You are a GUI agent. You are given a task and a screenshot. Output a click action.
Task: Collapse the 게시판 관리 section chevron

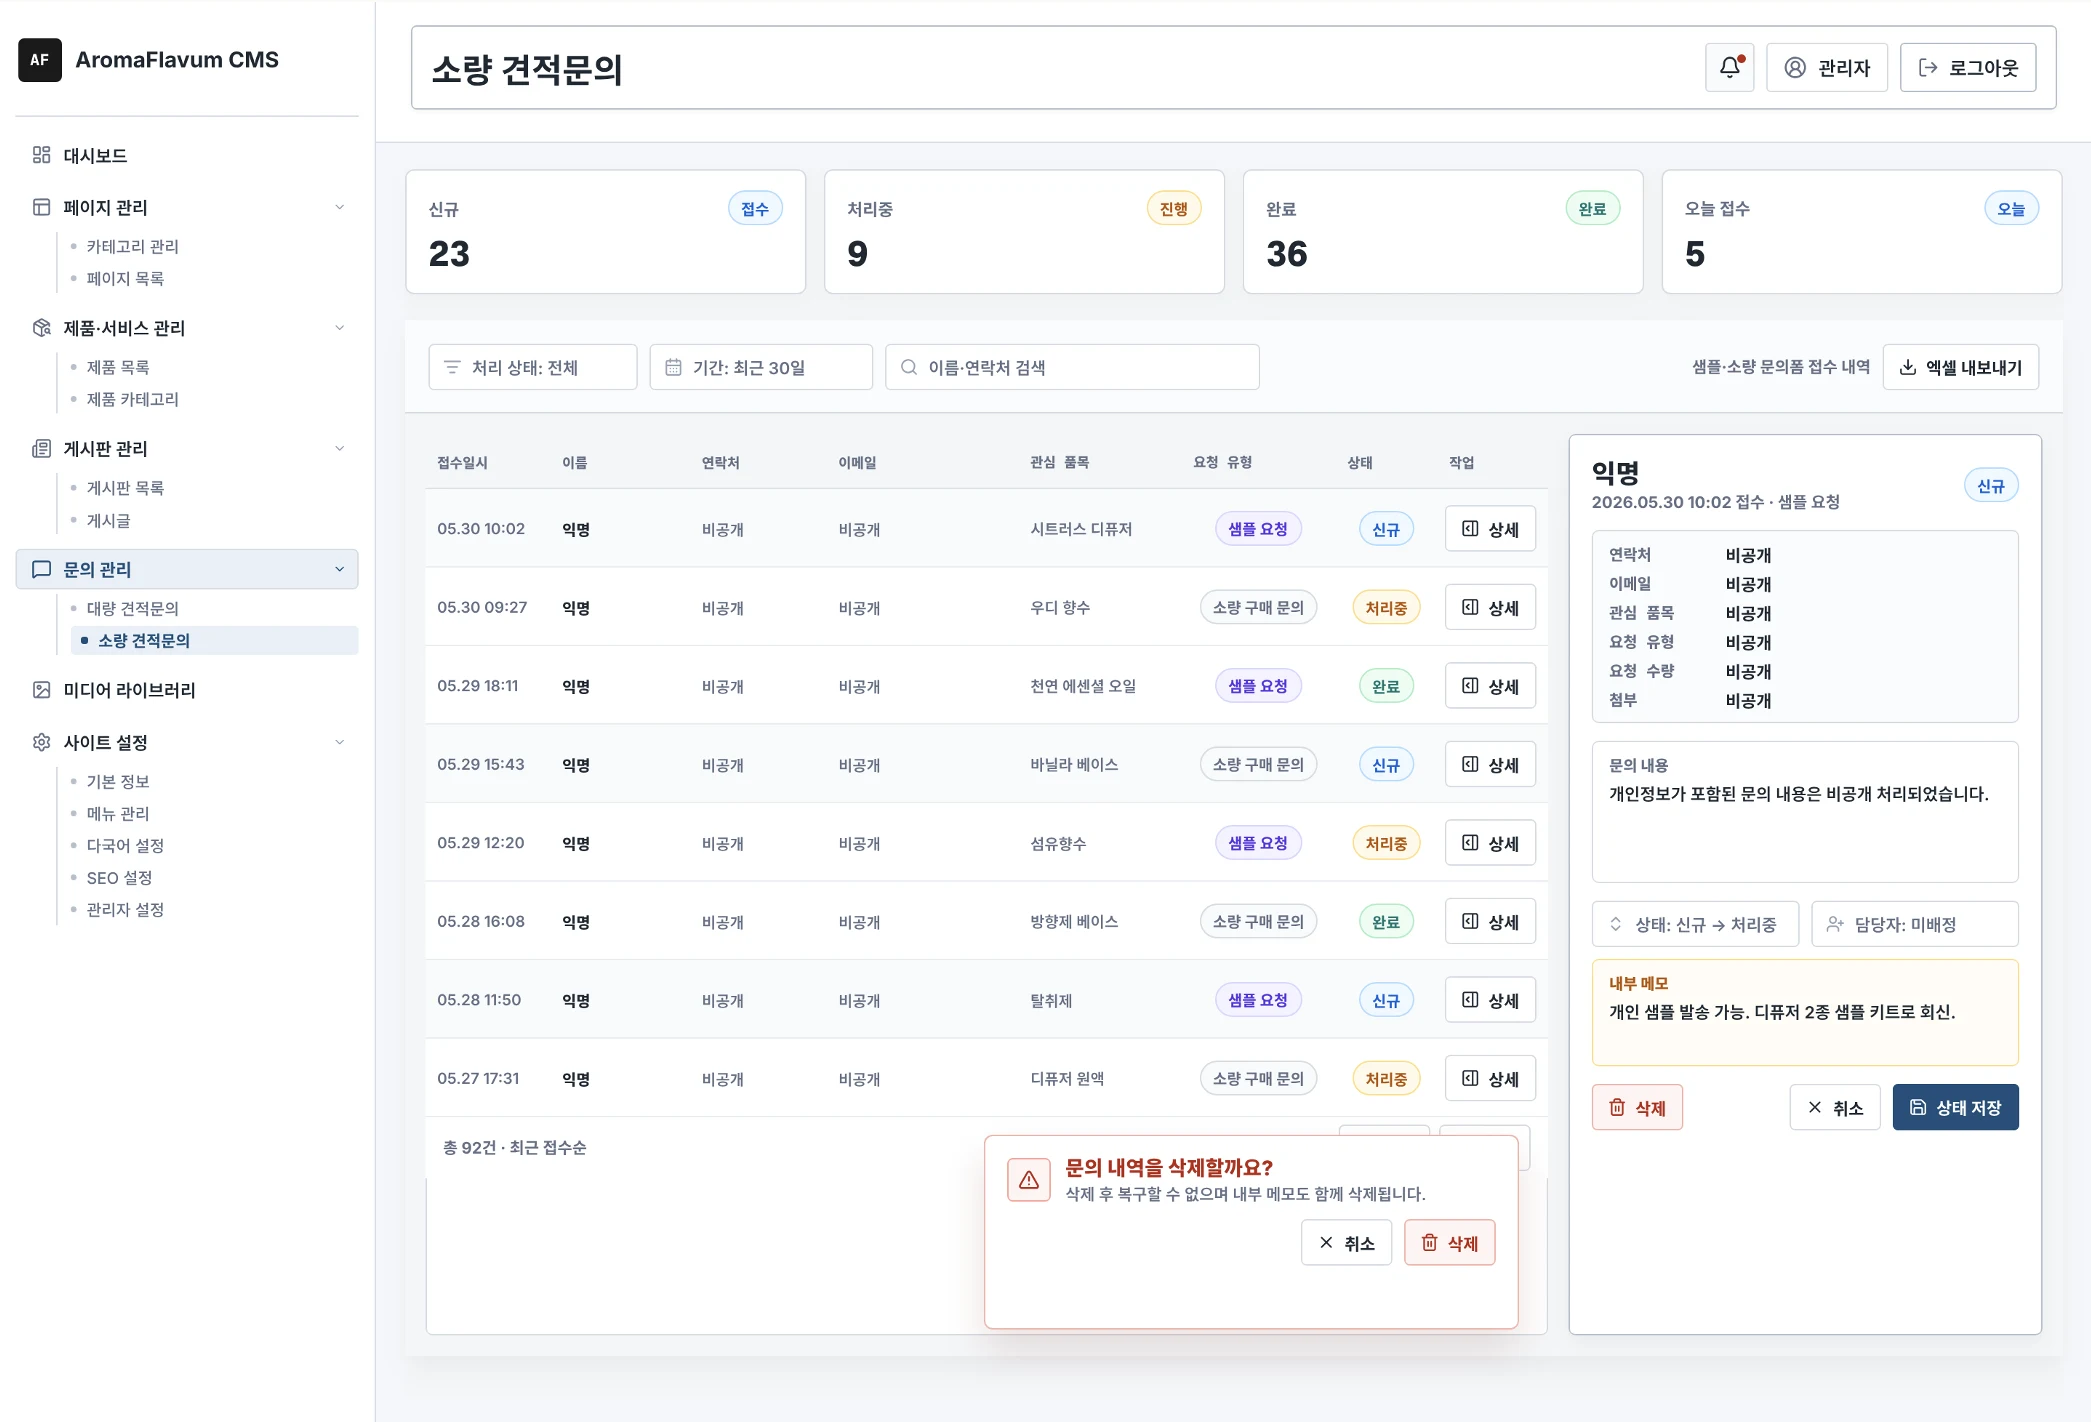click(339, 448)
